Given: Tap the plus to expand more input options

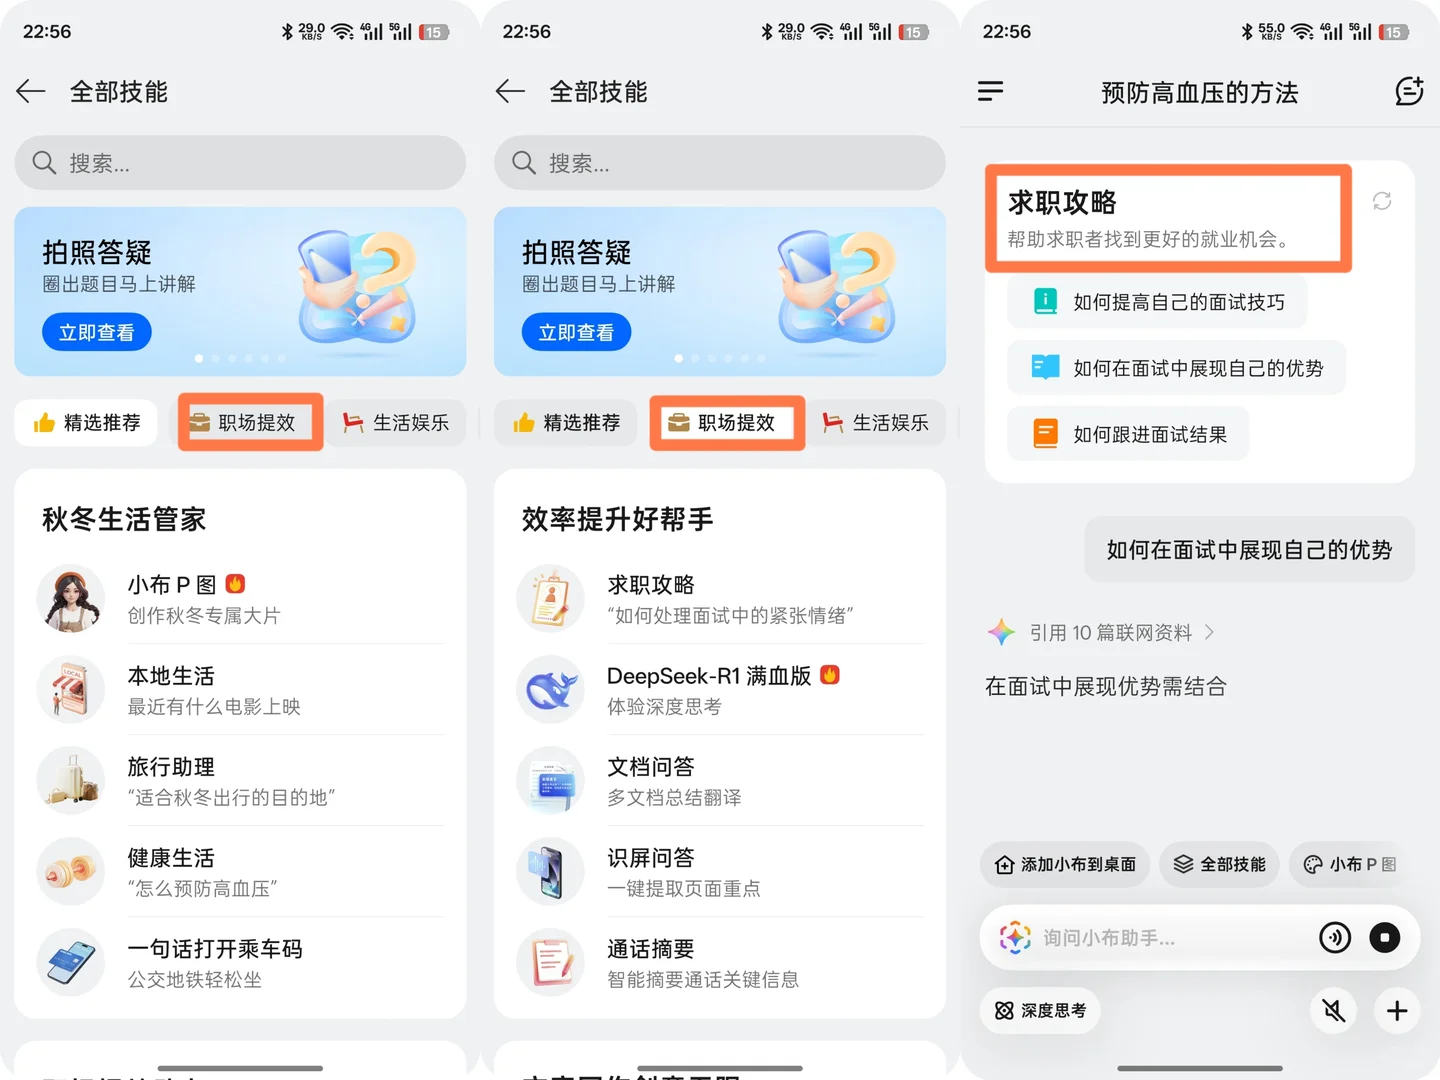Looking at the screenshot, I should (1396, 1010).
